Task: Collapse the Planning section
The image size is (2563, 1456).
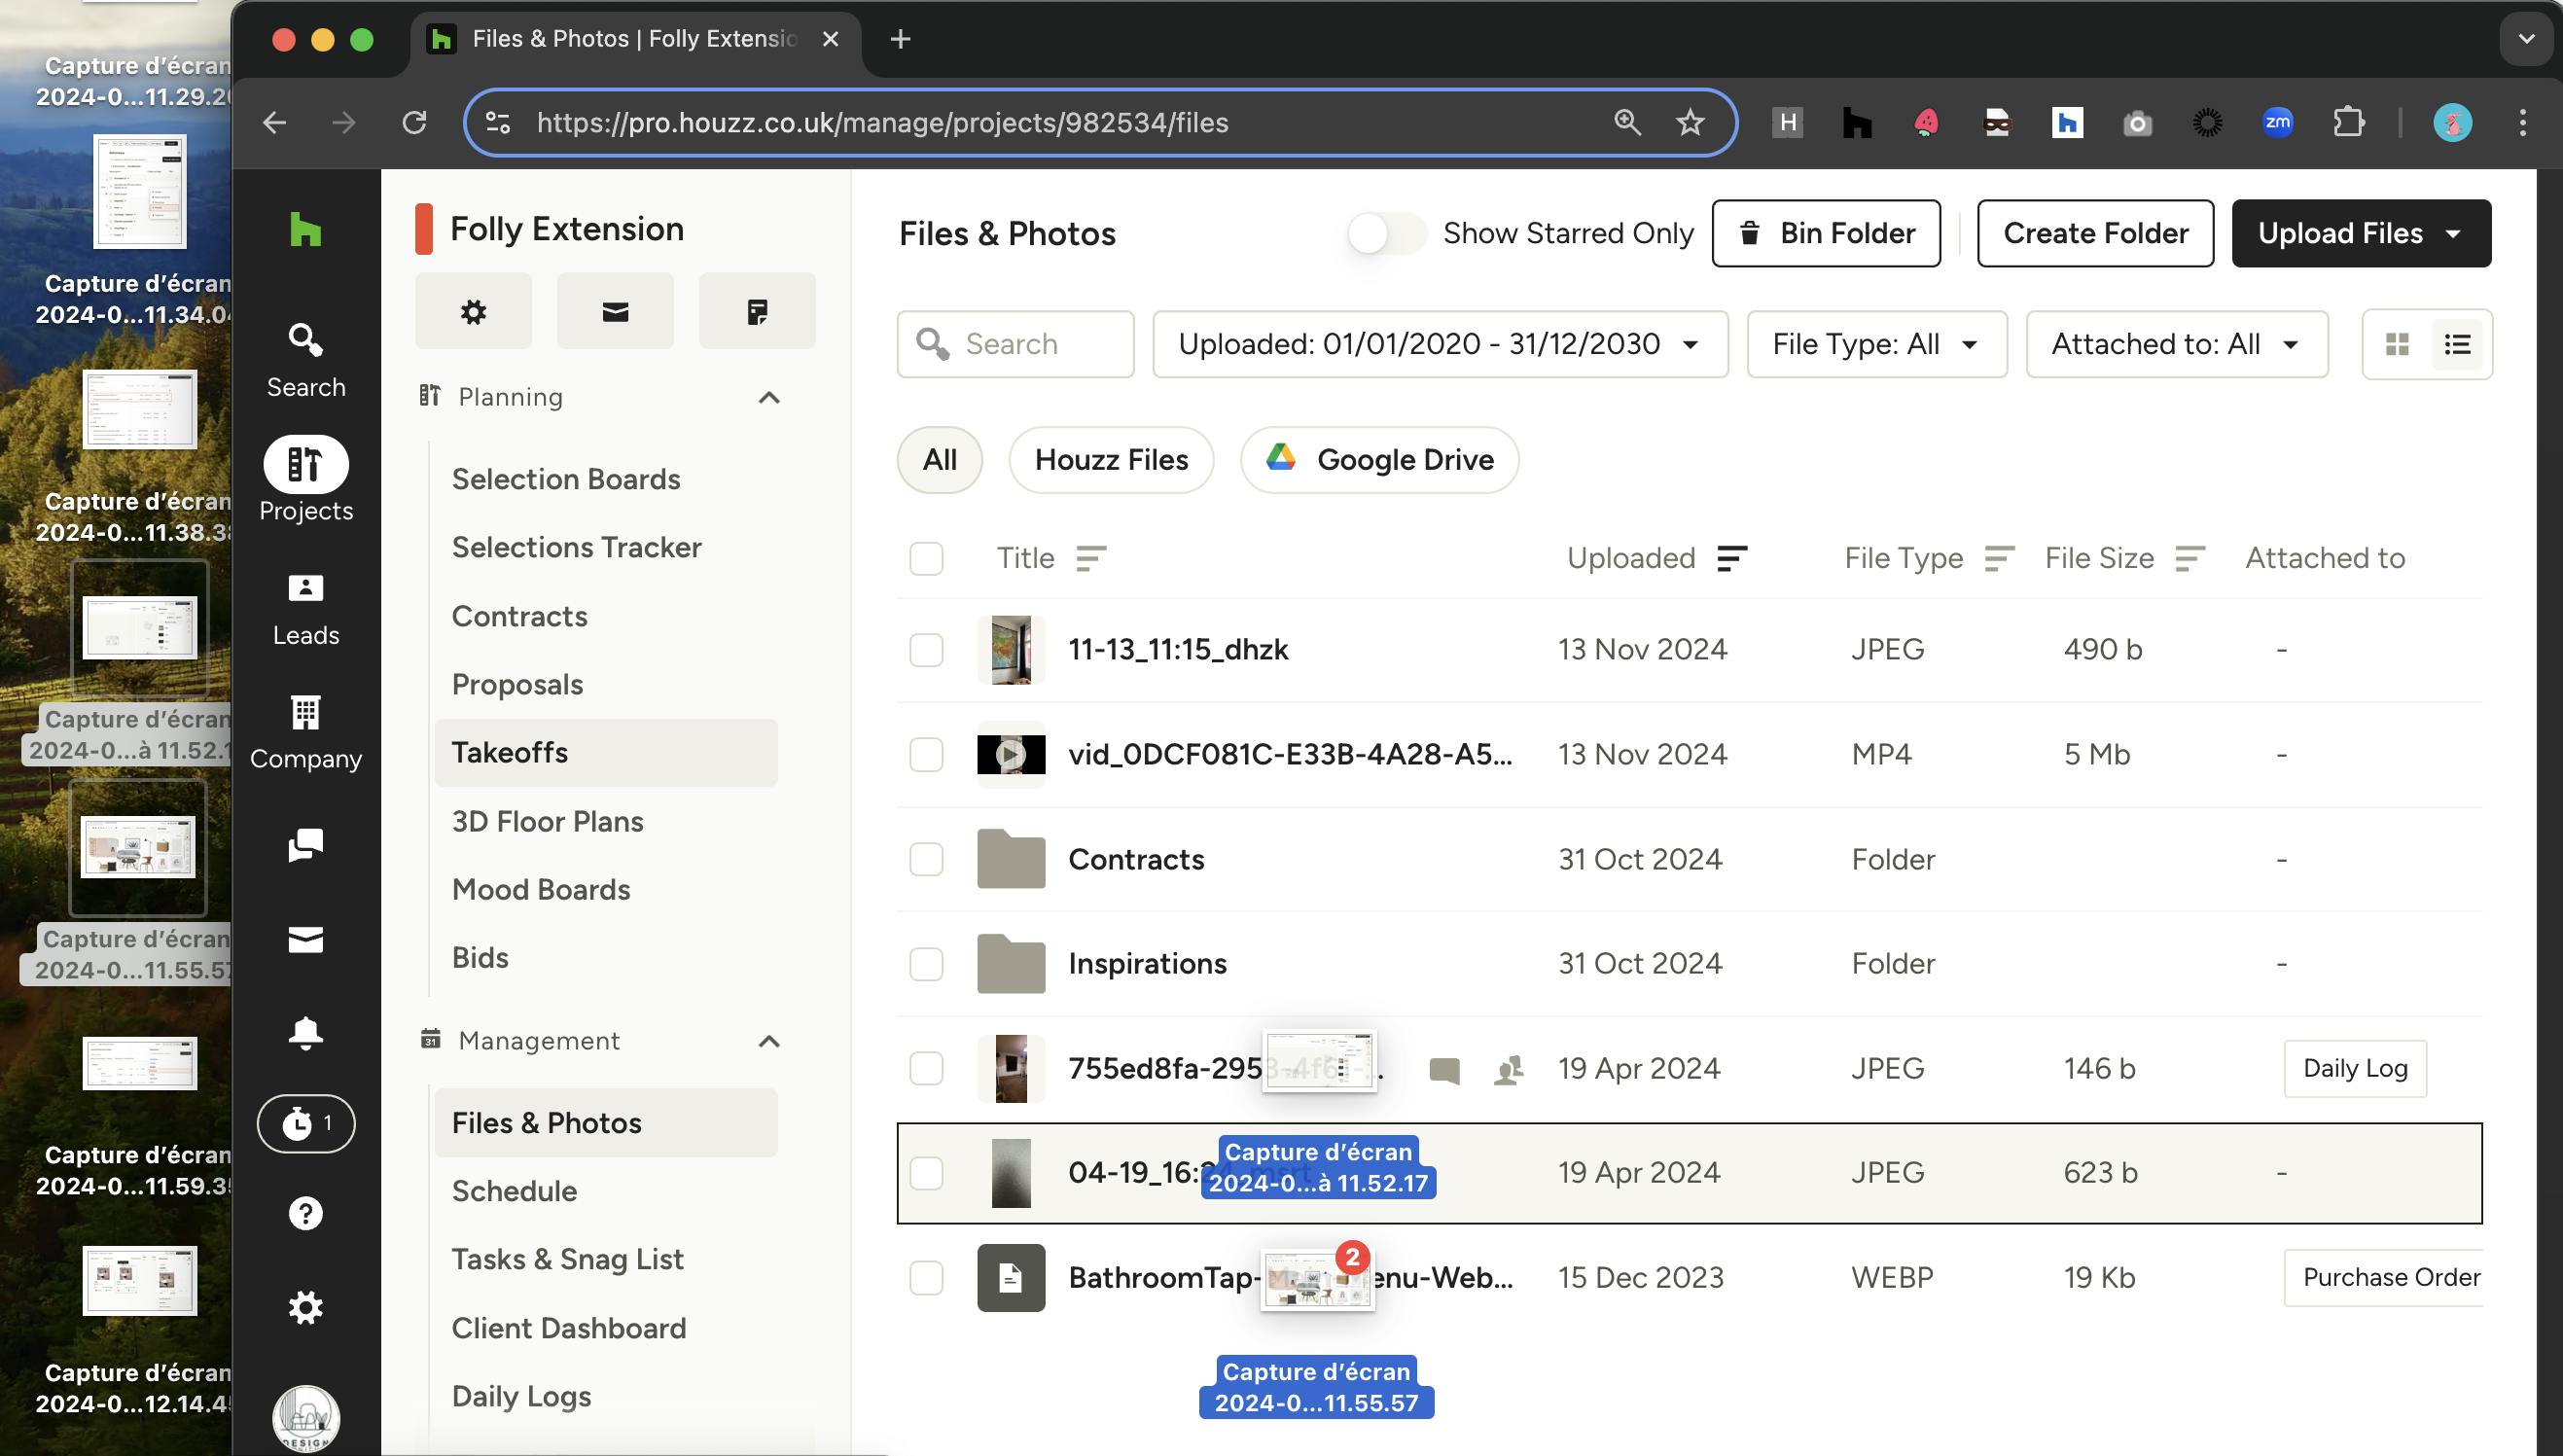Action: click(x=768, y=397)
